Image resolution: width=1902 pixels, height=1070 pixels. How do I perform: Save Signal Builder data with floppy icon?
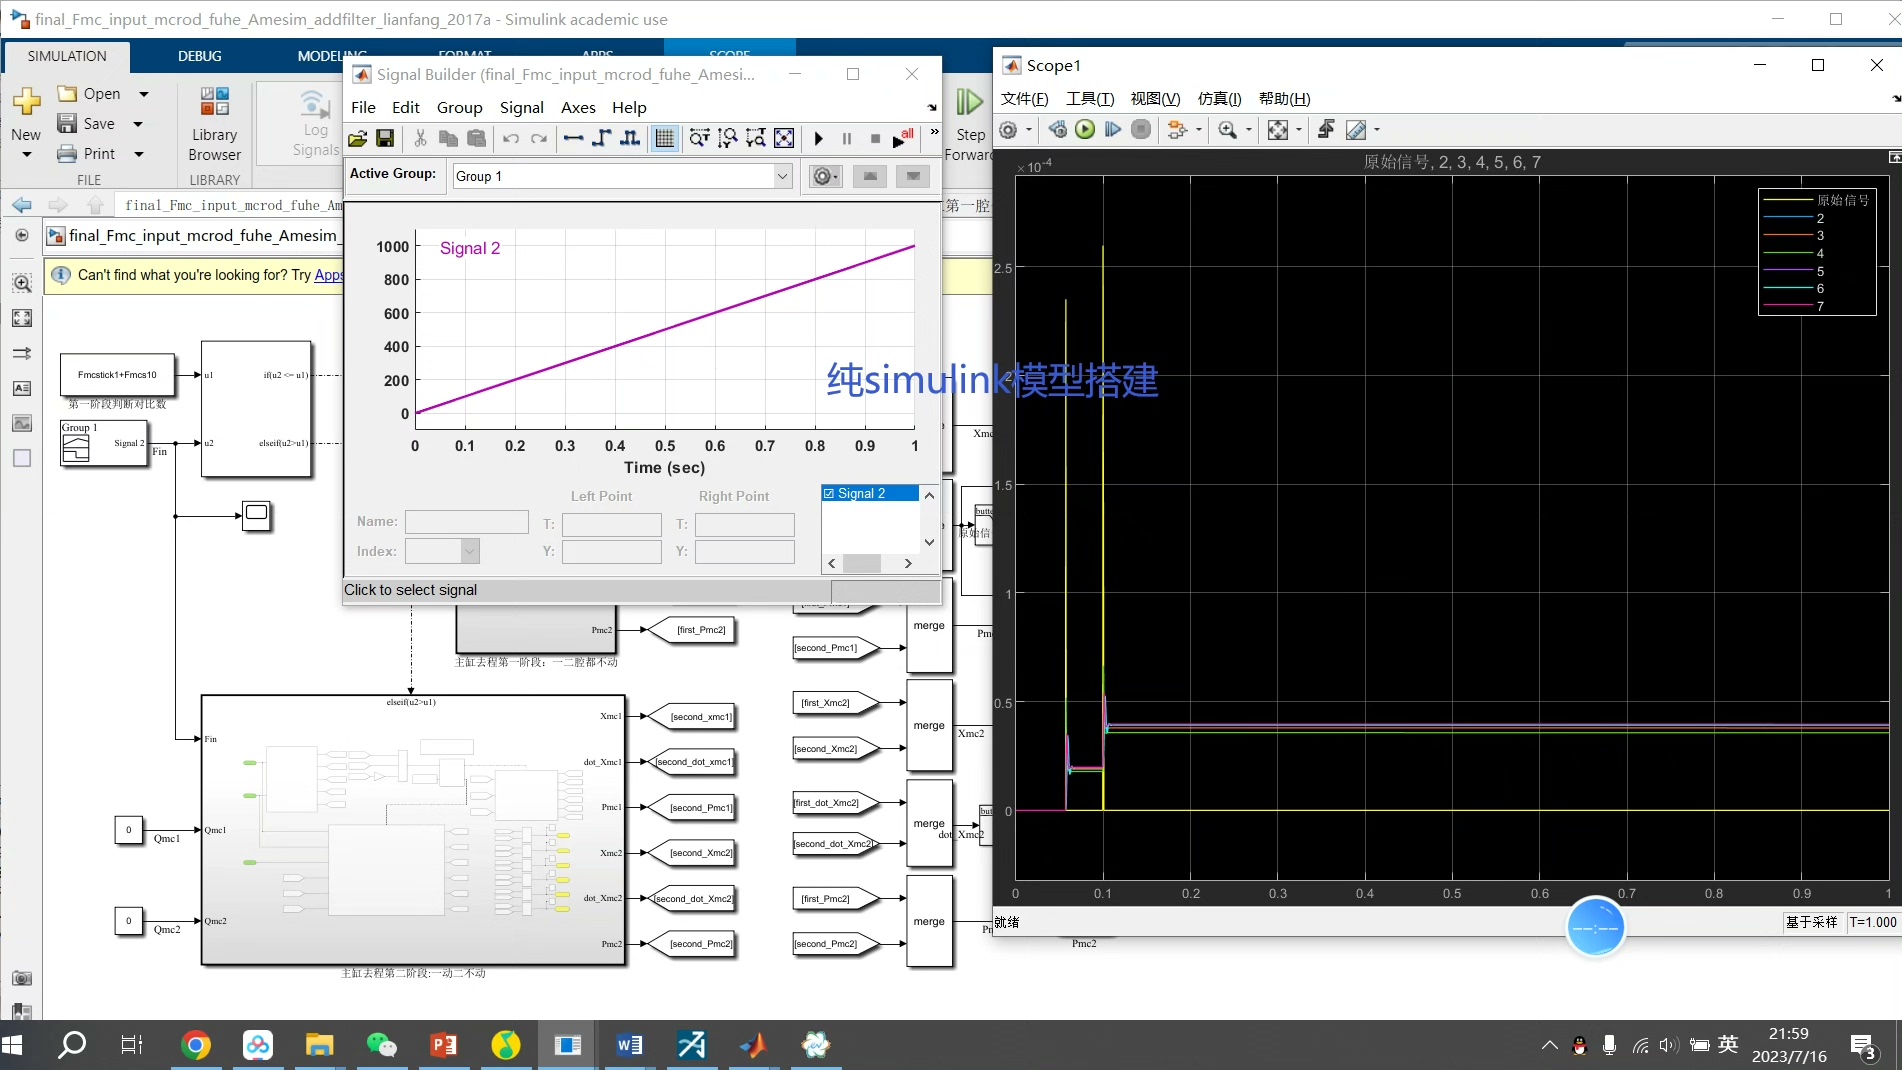385,139
